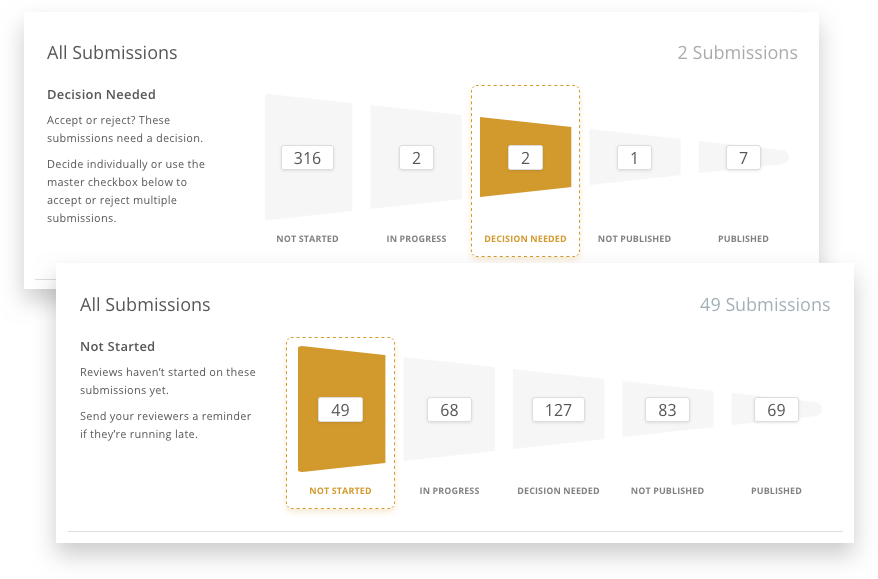878x579 pixels.
Task: Click the bottom panel's PUBLISHED label
Action: pos(776,491)
